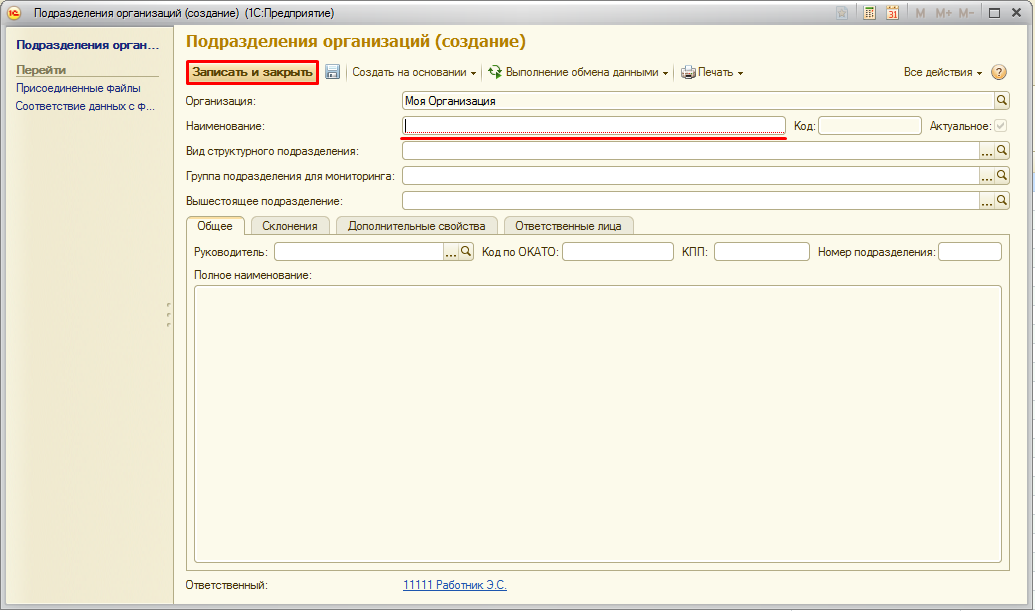Open Присоединенные файлы in the sidebar
This screenshot has width=1035, height=611.
point(78,88)
